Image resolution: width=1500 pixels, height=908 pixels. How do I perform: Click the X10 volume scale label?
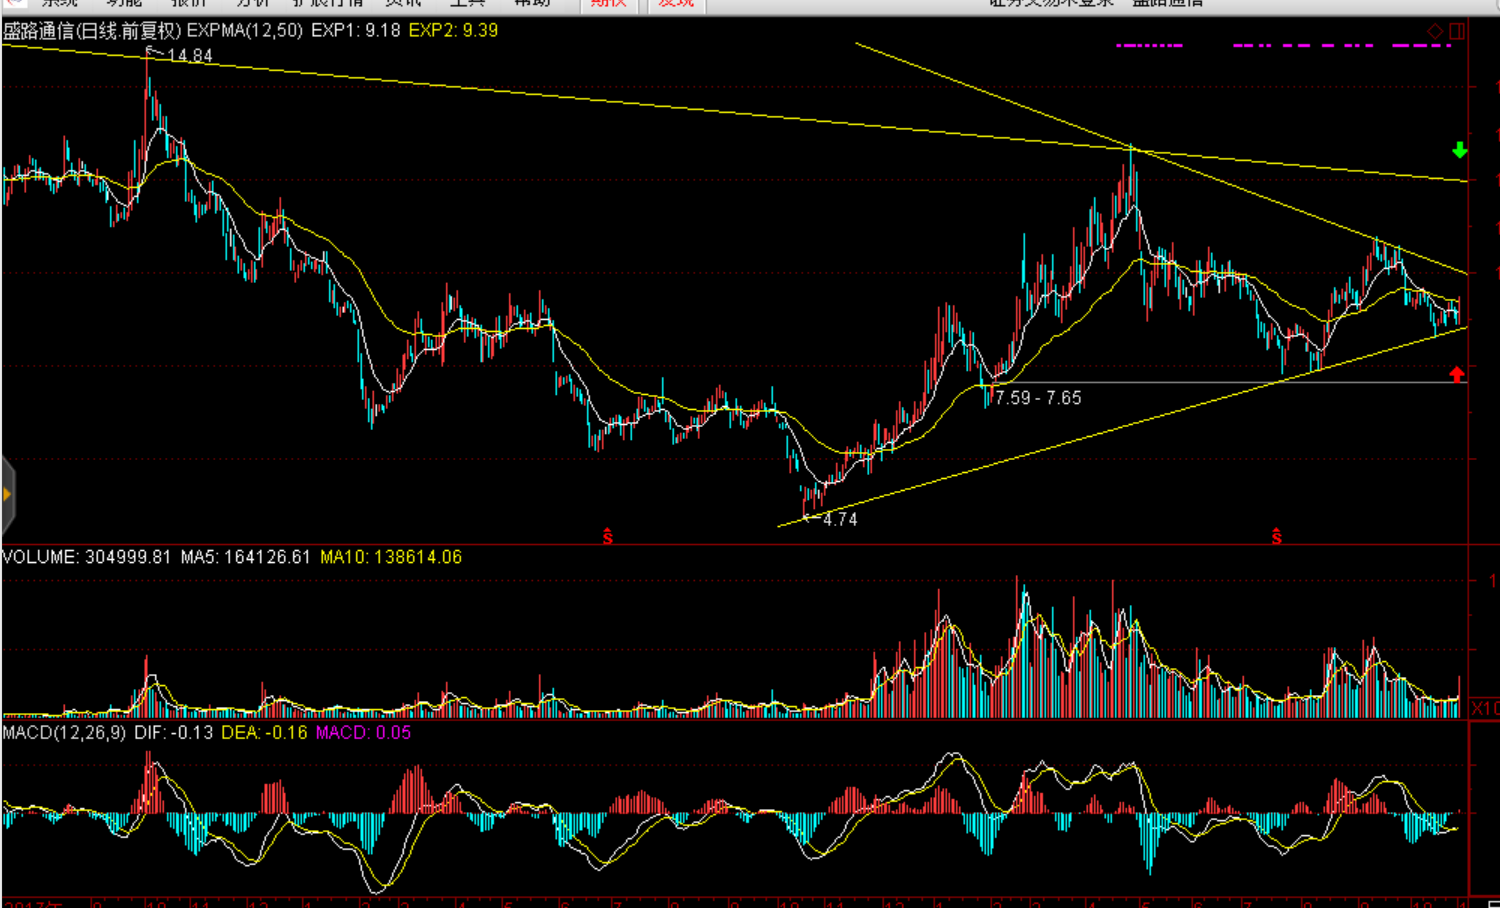pyautogui.click(x=1484, y=708)
